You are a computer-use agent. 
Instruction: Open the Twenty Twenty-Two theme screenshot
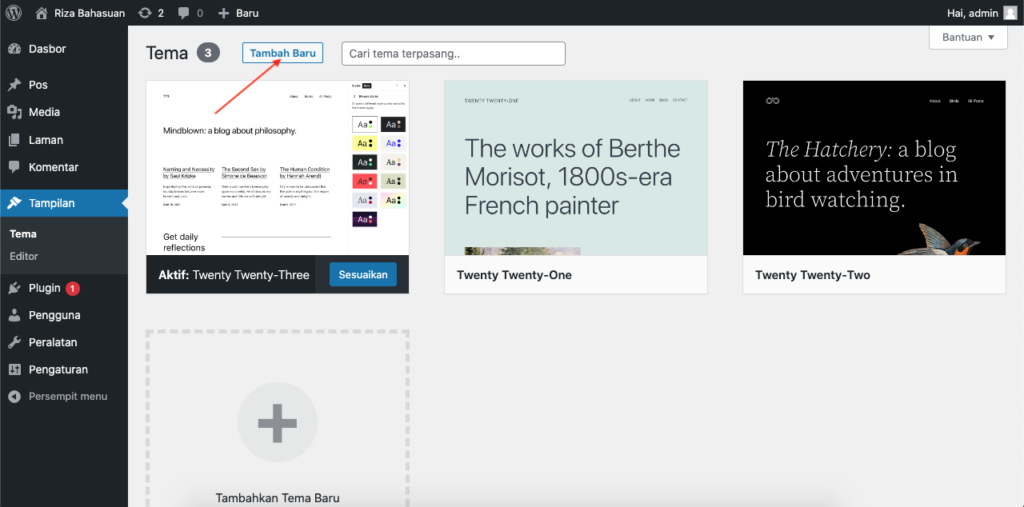tap(874, 168)
